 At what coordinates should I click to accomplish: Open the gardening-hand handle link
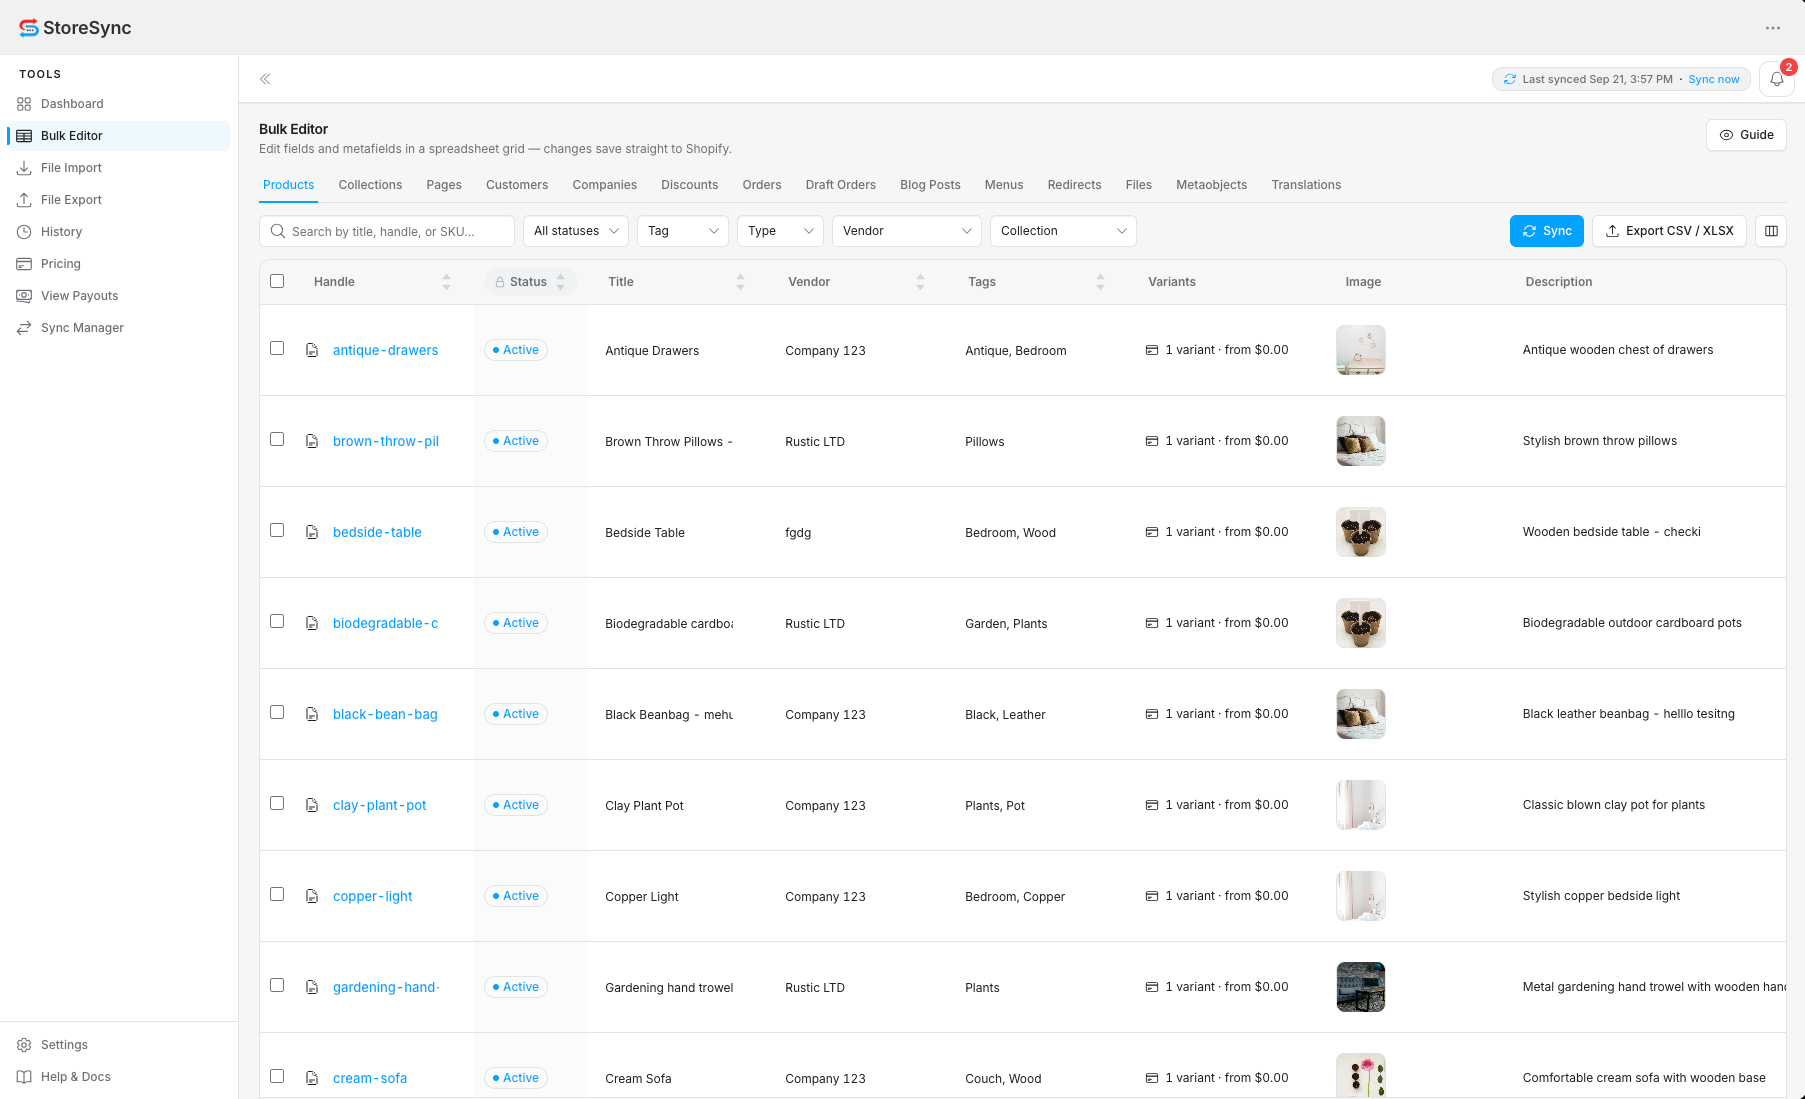click(386, 987)
